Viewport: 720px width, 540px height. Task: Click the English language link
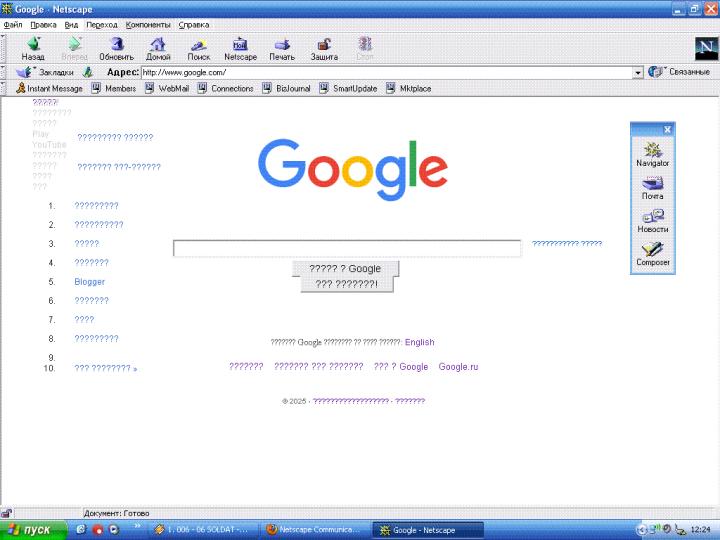click(420, 342)
